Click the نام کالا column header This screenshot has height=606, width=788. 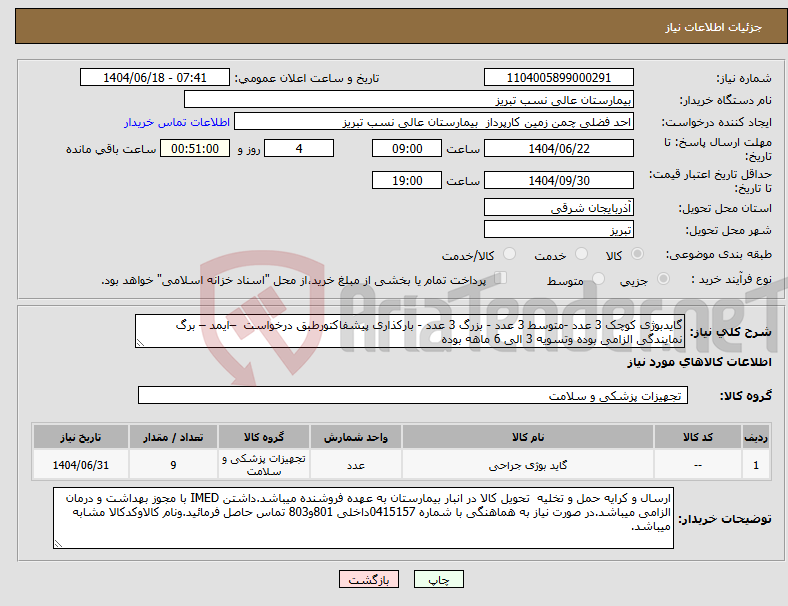point(528,437)
